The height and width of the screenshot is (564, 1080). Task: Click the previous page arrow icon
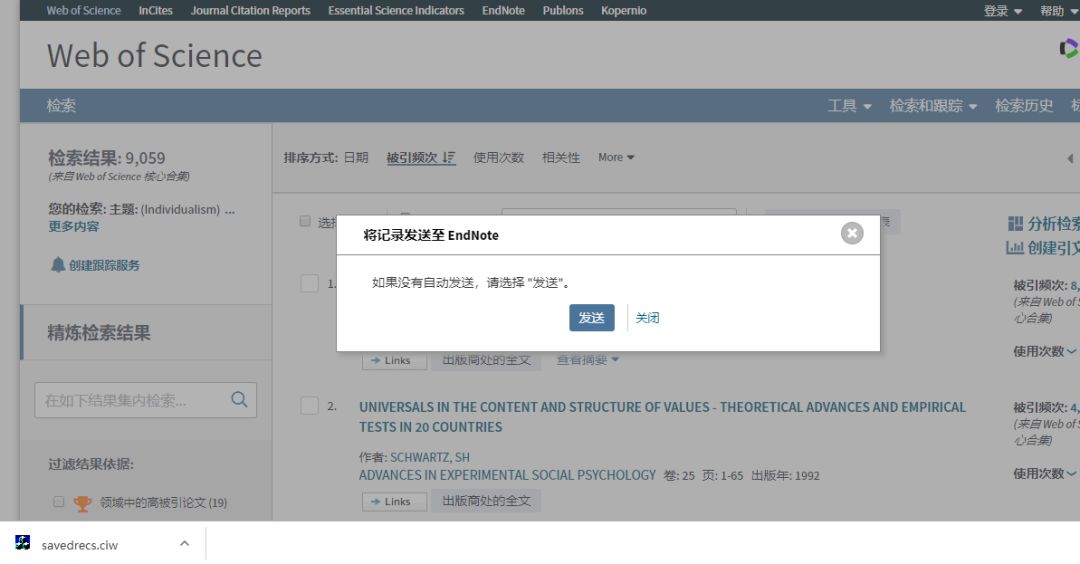click(1070, 158)
